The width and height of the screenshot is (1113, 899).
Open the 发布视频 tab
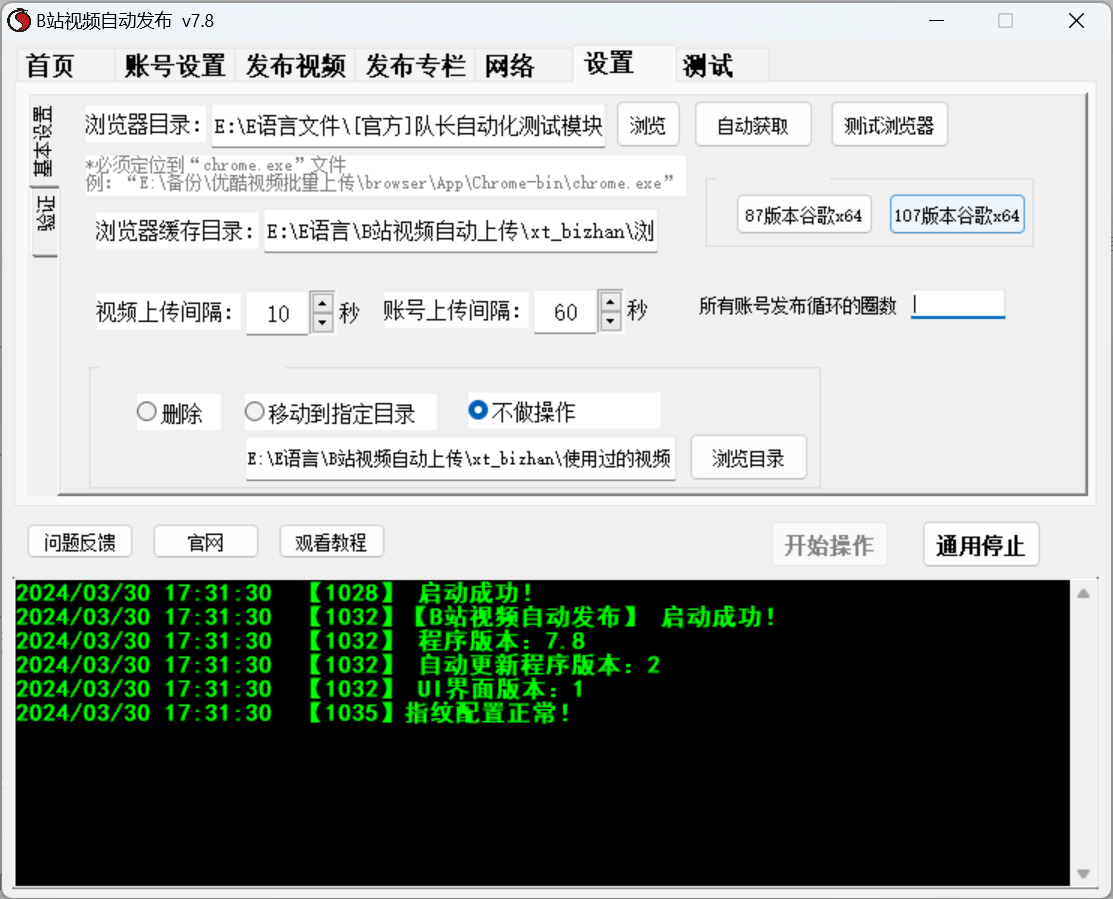[295, 65]
